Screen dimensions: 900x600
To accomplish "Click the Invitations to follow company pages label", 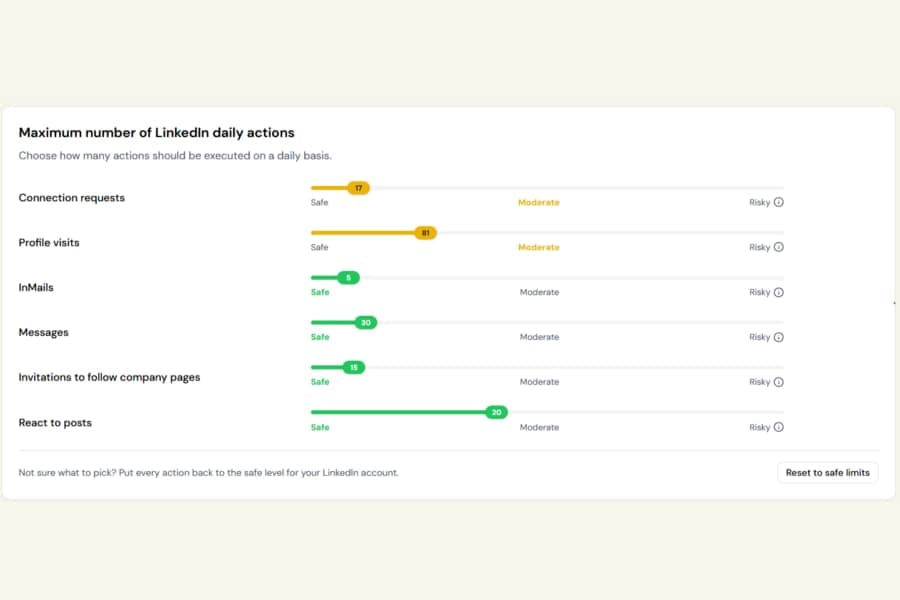I will pos(109,377).
